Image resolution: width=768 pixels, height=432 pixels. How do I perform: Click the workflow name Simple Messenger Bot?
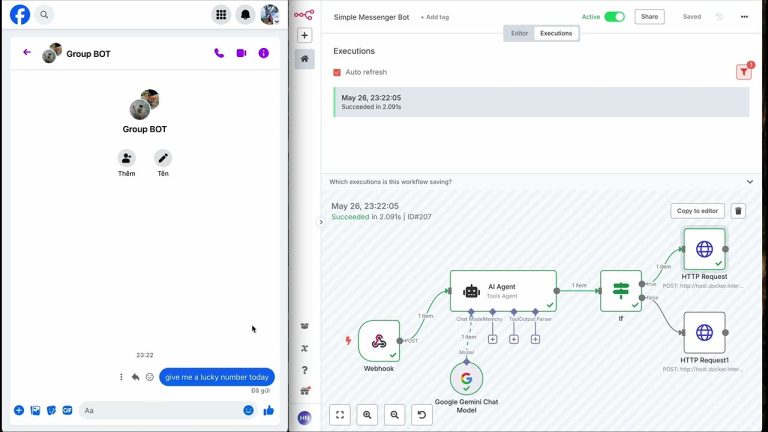click(371, 17)
